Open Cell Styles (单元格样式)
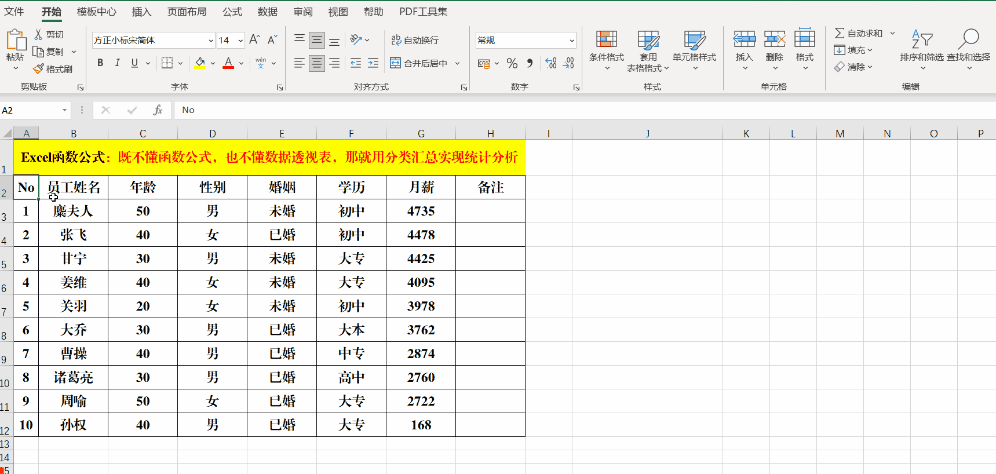996x474 pixels. [695, 51]
